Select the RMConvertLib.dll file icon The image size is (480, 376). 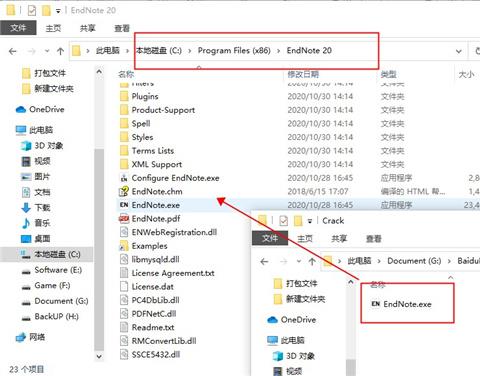click(124, 341)
